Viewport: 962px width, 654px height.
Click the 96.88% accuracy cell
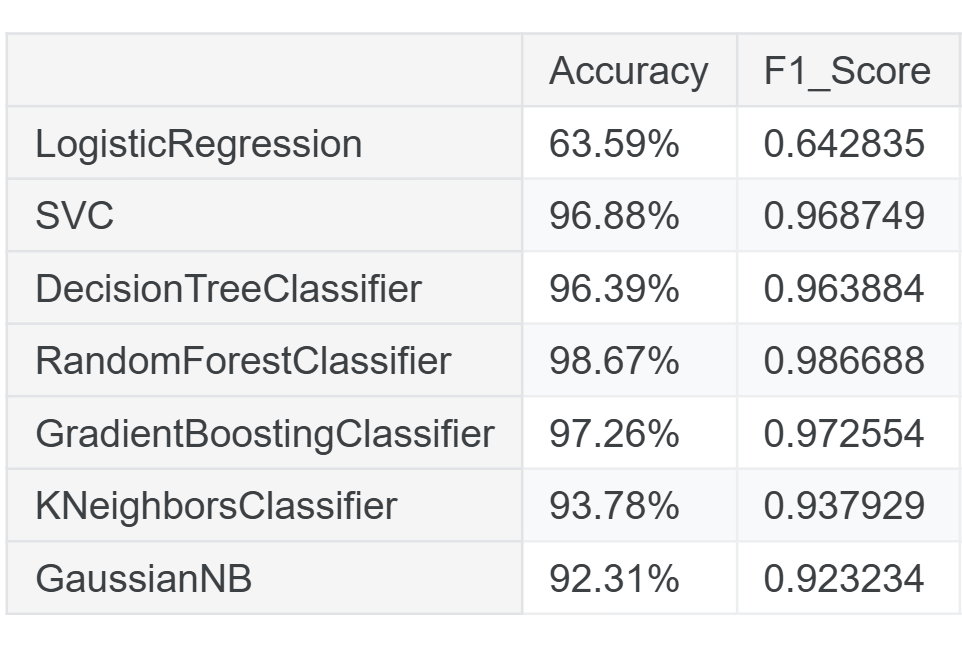(629, 215)
